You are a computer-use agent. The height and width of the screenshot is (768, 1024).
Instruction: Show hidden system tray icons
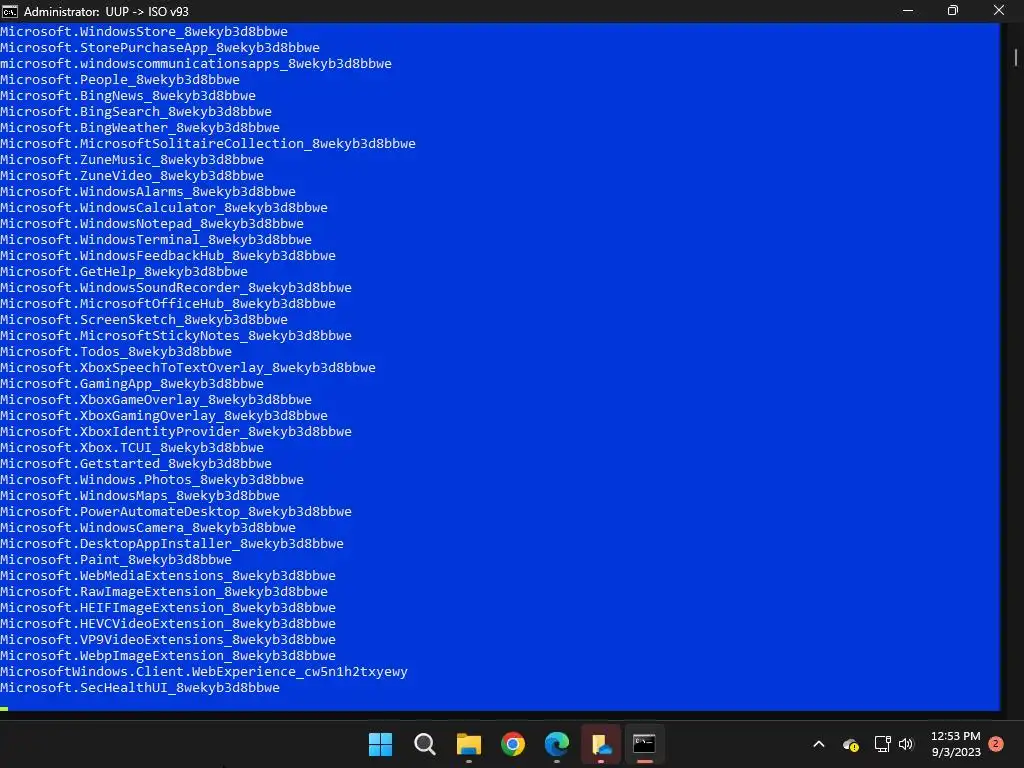pos(819,744)
